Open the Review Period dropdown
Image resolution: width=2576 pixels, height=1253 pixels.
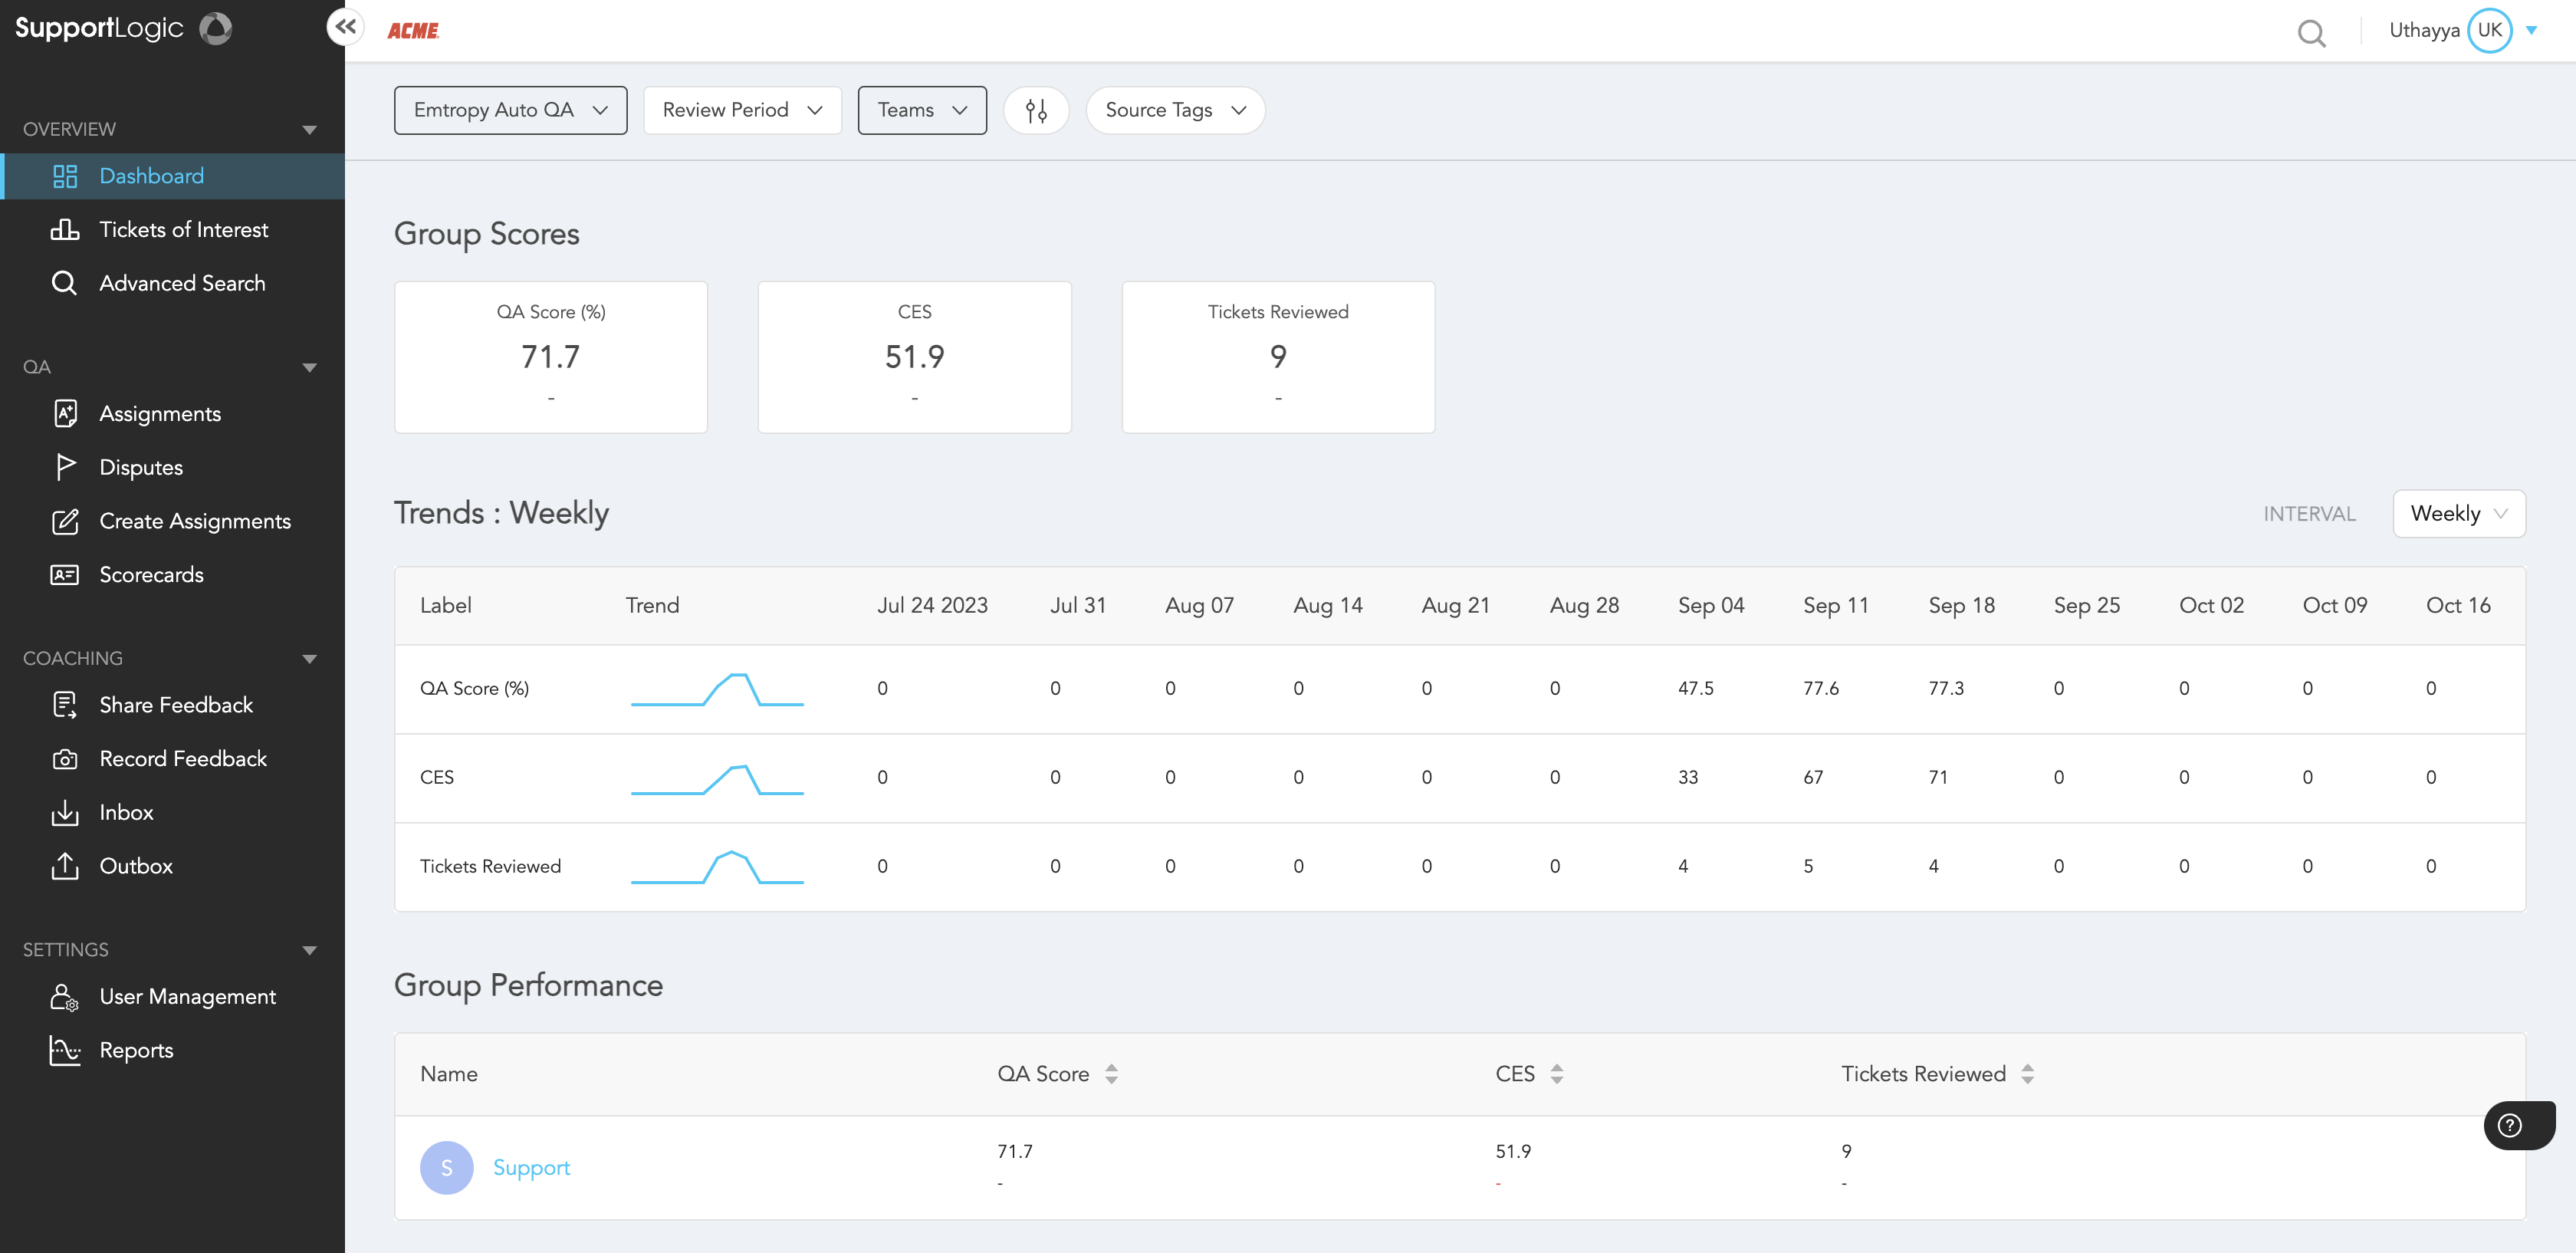[x=742, y=110]
